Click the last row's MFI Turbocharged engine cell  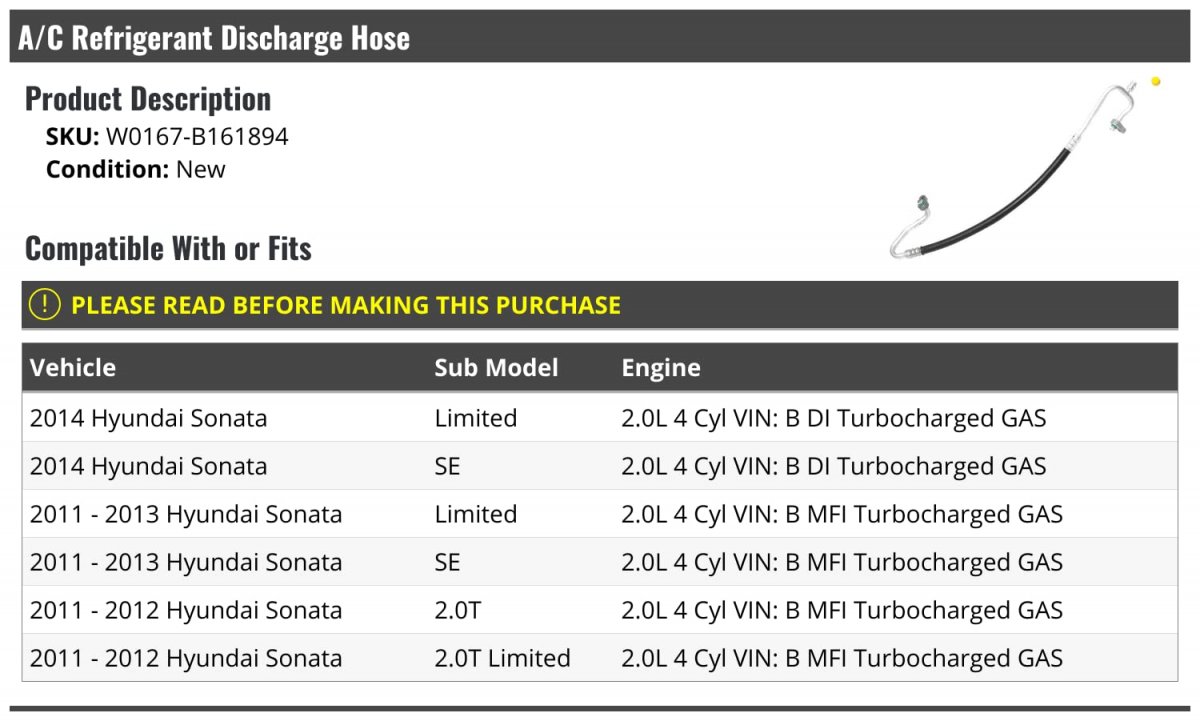[x=842, y=658]
